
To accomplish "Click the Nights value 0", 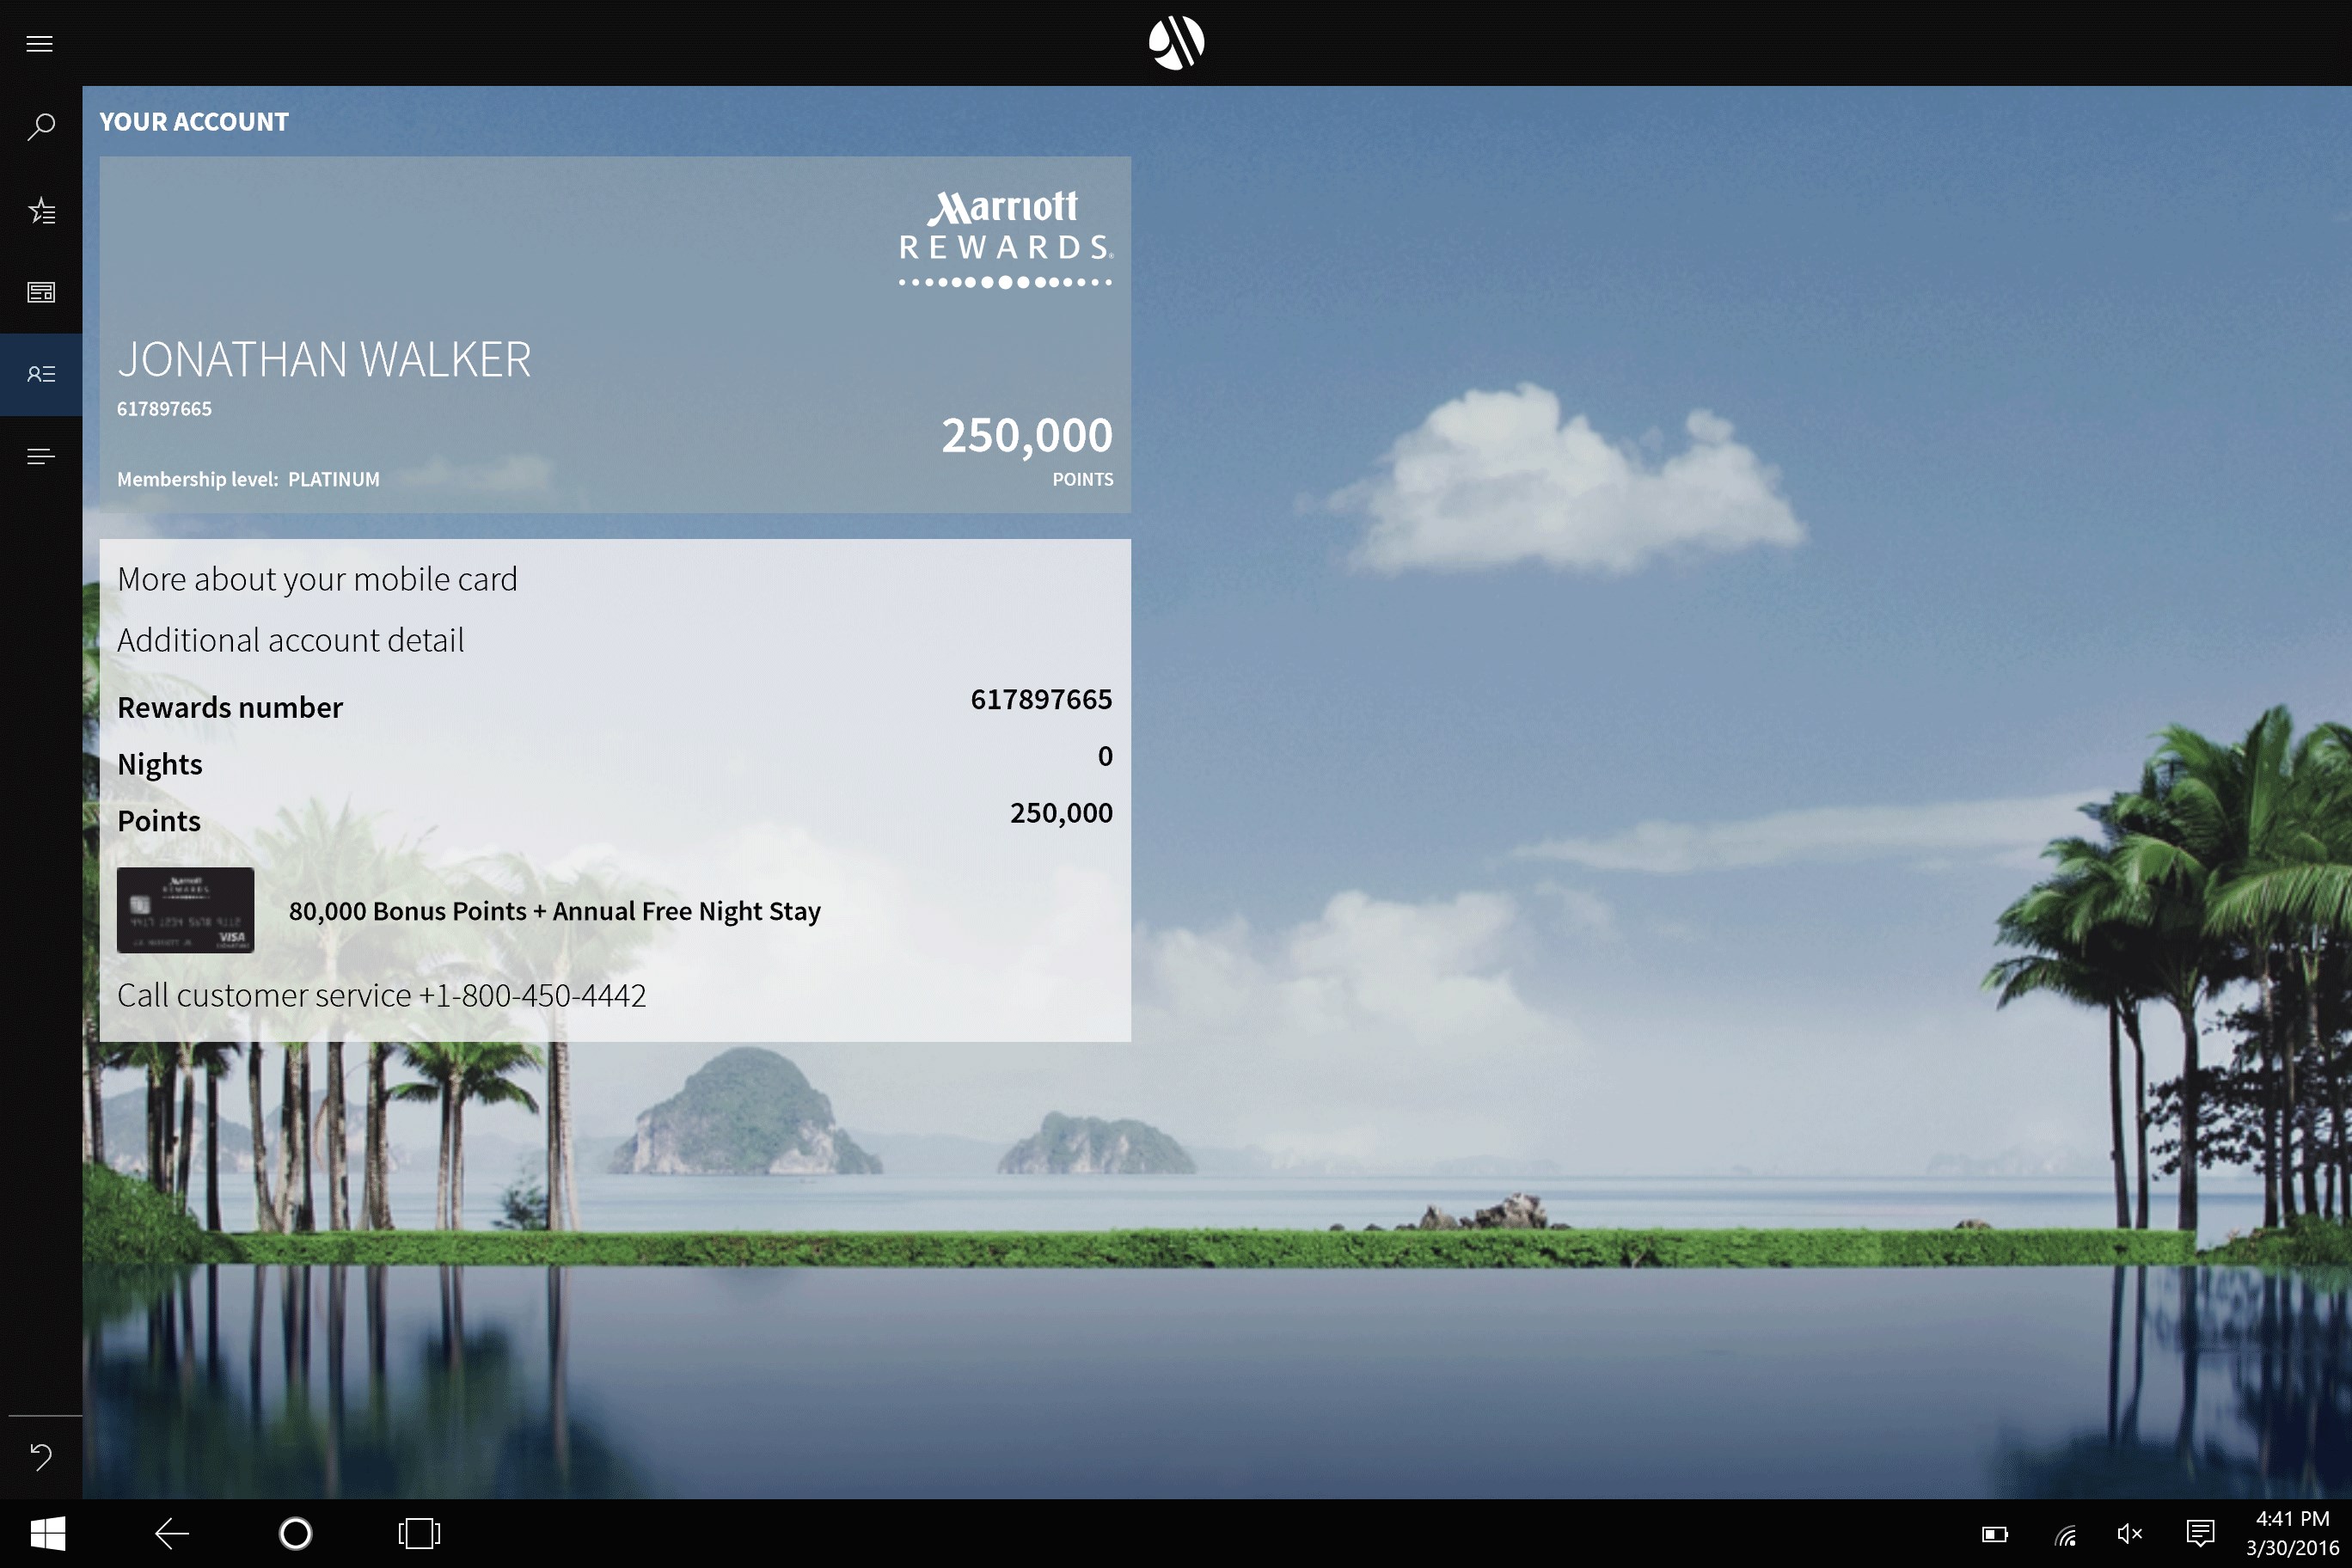I will 1105,756.
